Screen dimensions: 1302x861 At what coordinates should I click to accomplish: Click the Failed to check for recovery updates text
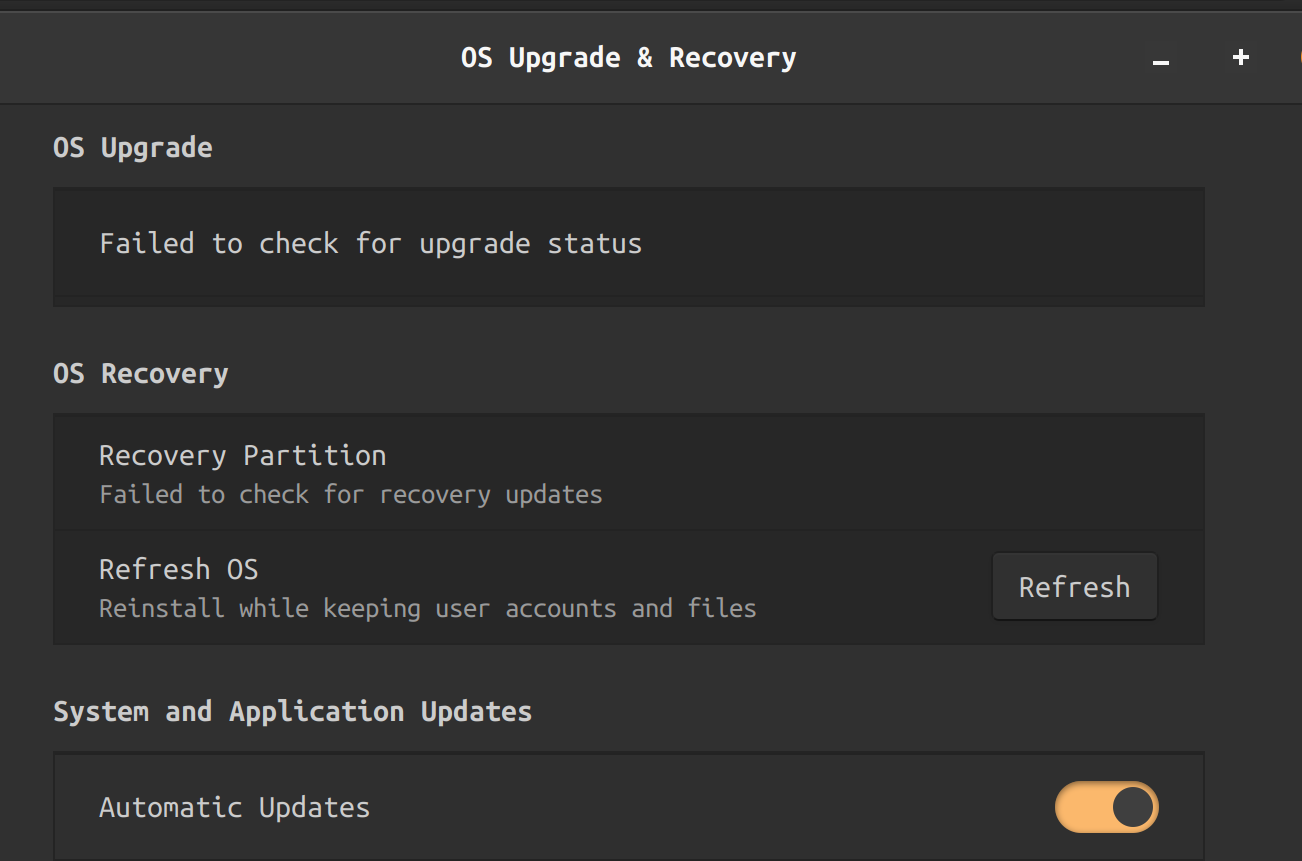tap(350, 494)
